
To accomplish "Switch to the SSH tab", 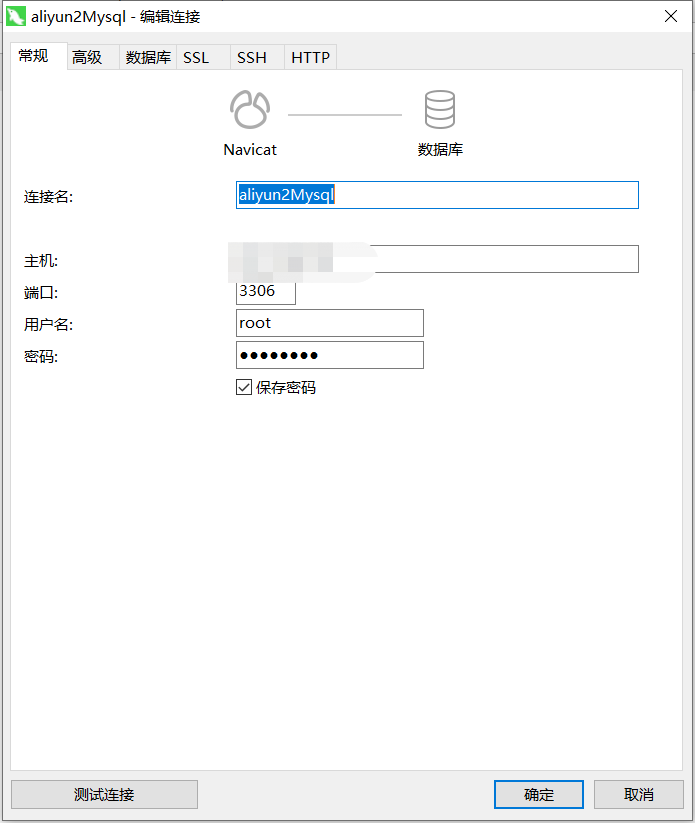I will (x=257, y=57).
